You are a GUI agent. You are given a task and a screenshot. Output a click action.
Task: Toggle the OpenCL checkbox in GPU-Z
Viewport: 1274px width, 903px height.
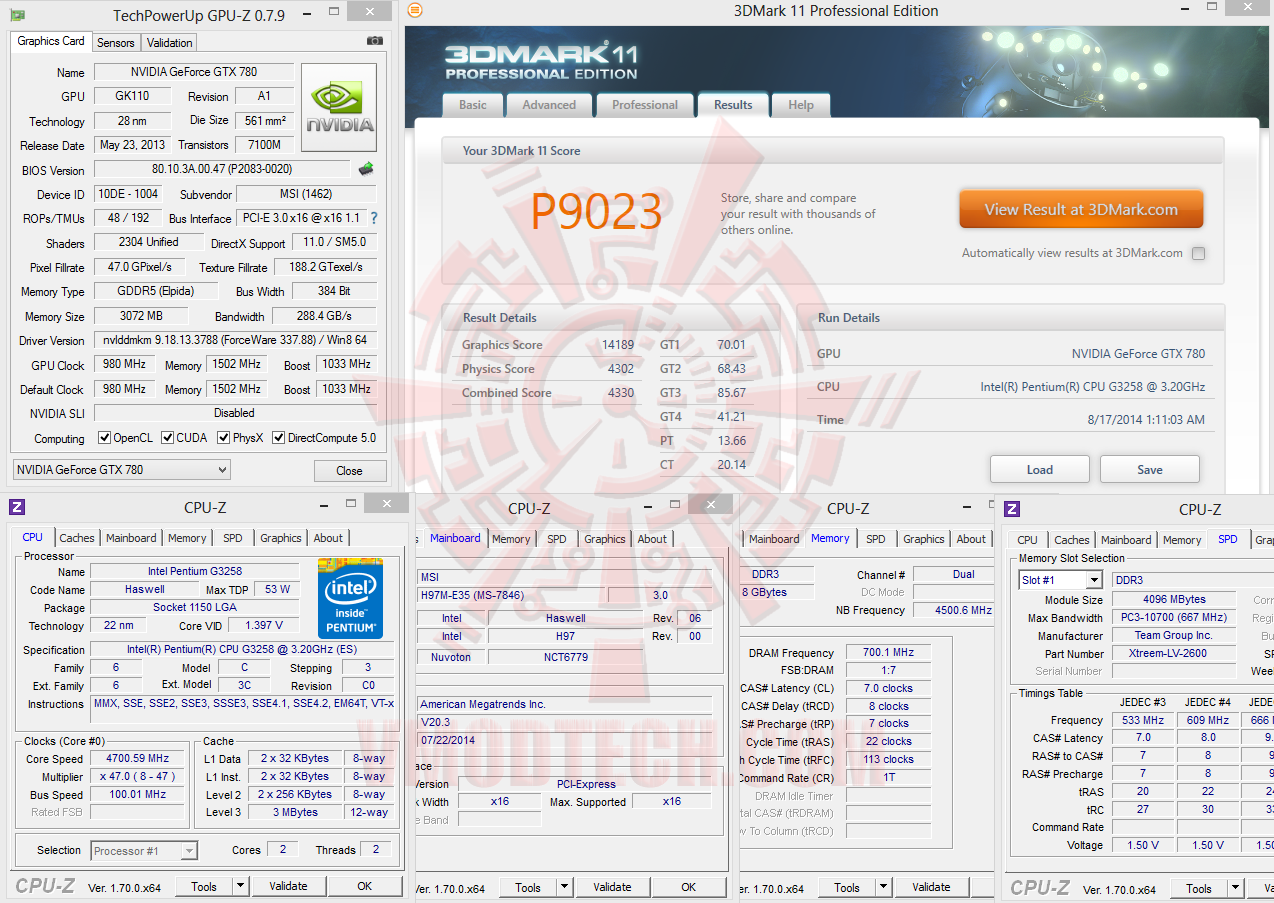(x=104, y=438)
